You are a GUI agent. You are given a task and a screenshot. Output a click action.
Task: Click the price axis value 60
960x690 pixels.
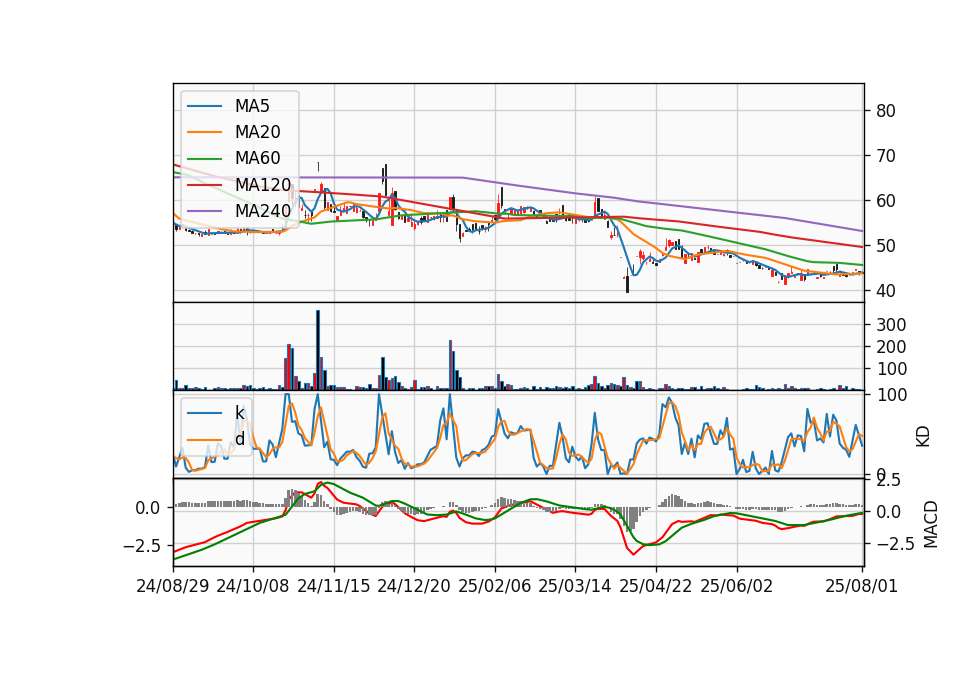(886, 201)
